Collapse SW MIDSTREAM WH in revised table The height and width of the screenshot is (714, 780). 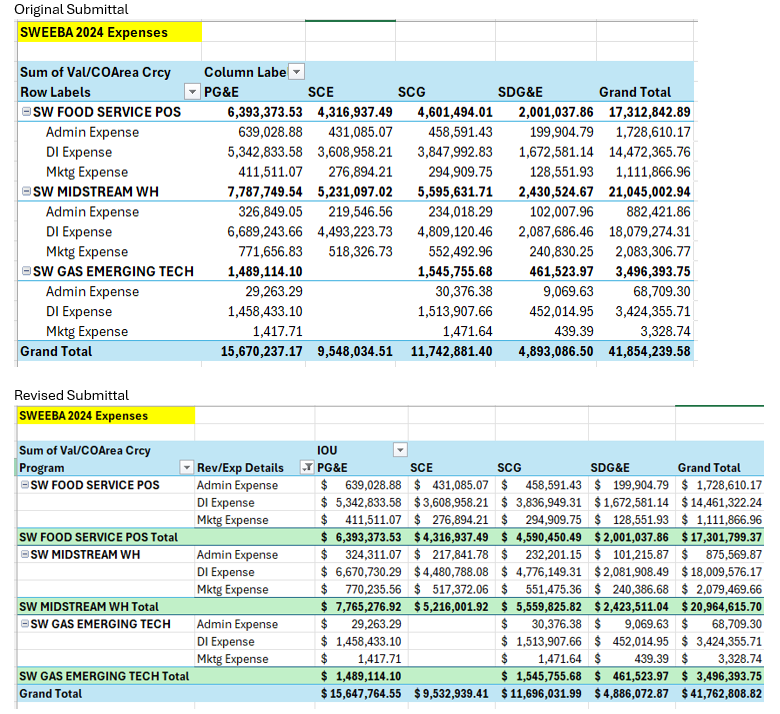(24, 554)
